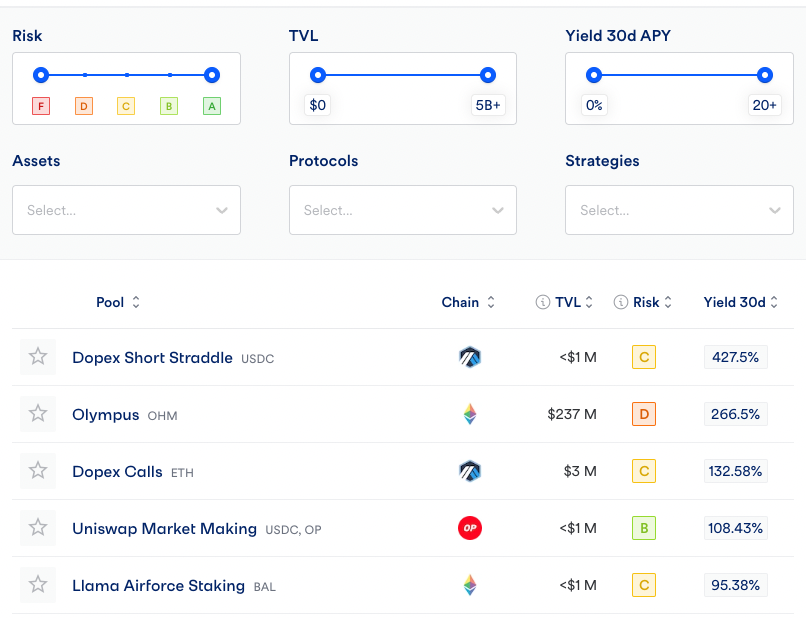Click the yellow C risk label in filter
This screenshot has width=806, height=618.
(x=126, y=106)
